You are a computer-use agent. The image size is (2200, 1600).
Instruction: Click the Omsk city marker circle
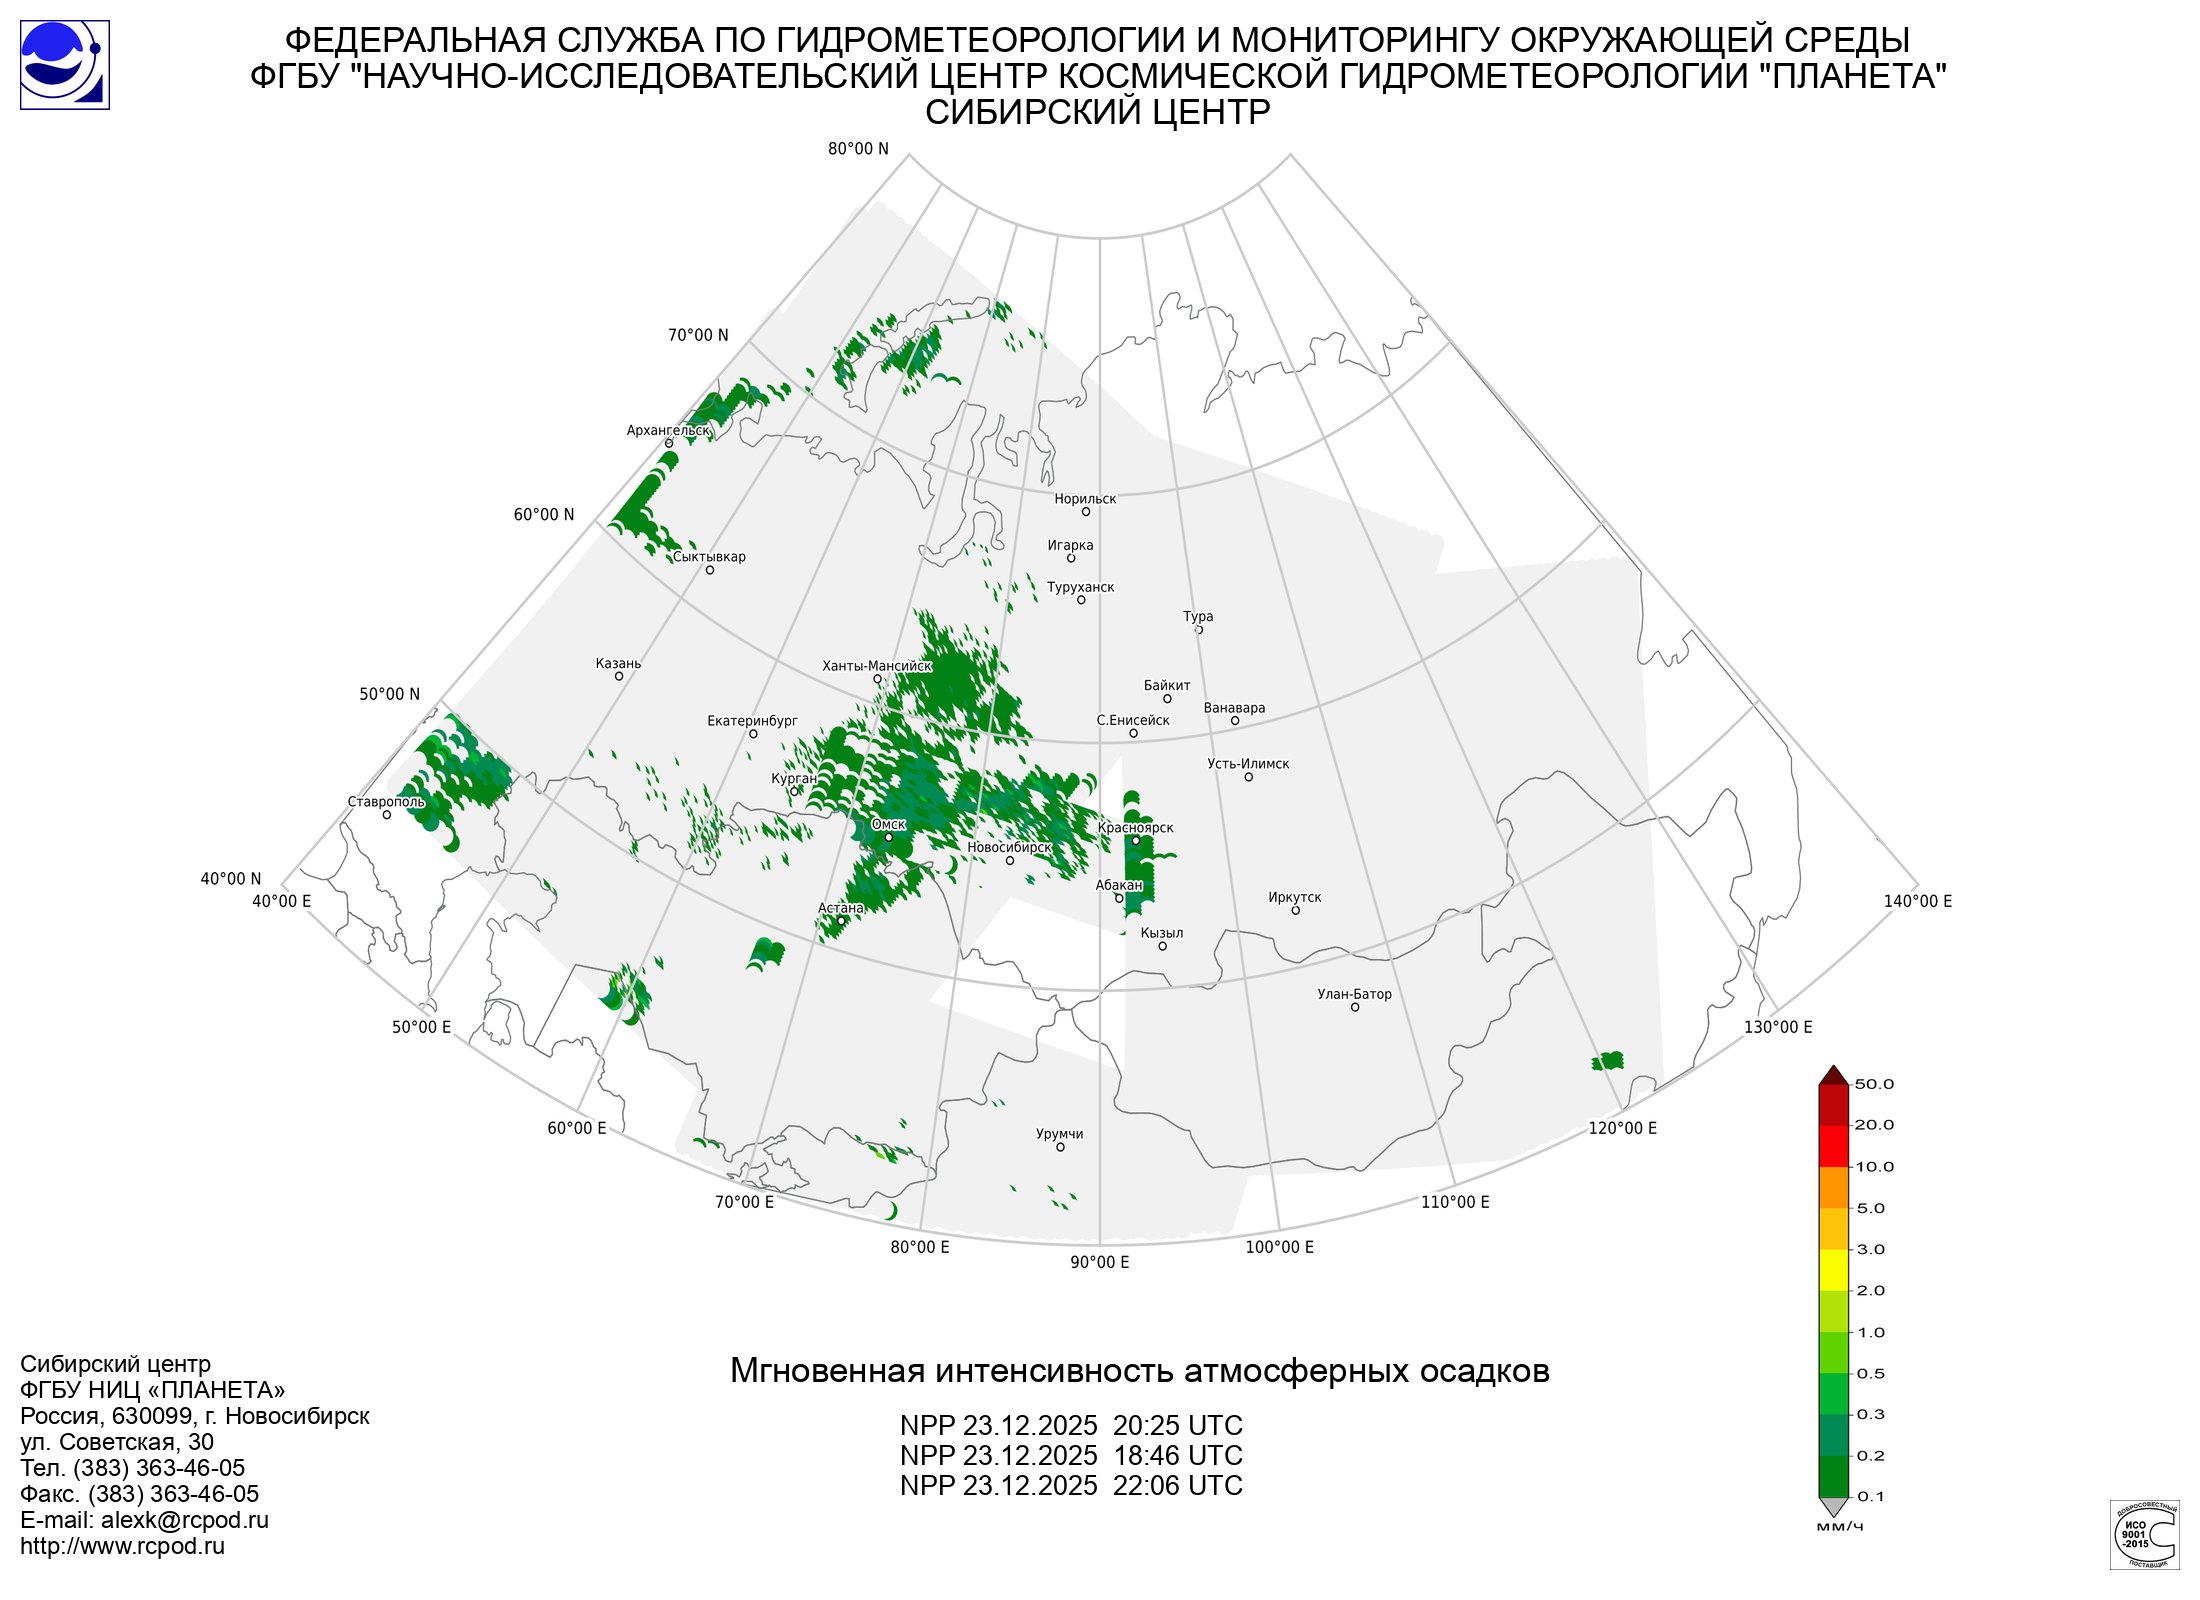pos(889,838)
